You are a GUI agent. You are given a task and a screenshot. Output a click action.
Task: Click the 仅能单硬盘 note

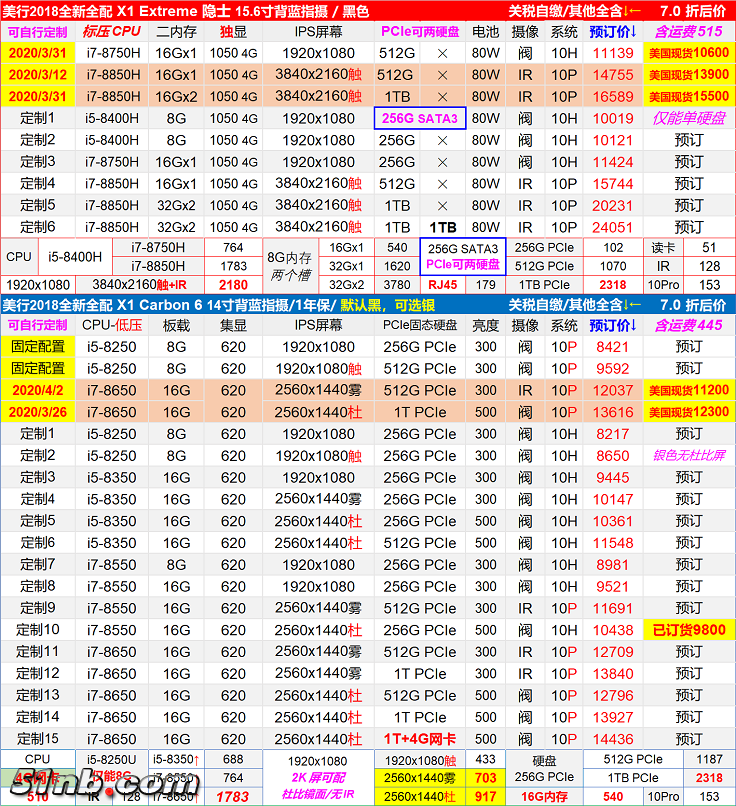689,118
